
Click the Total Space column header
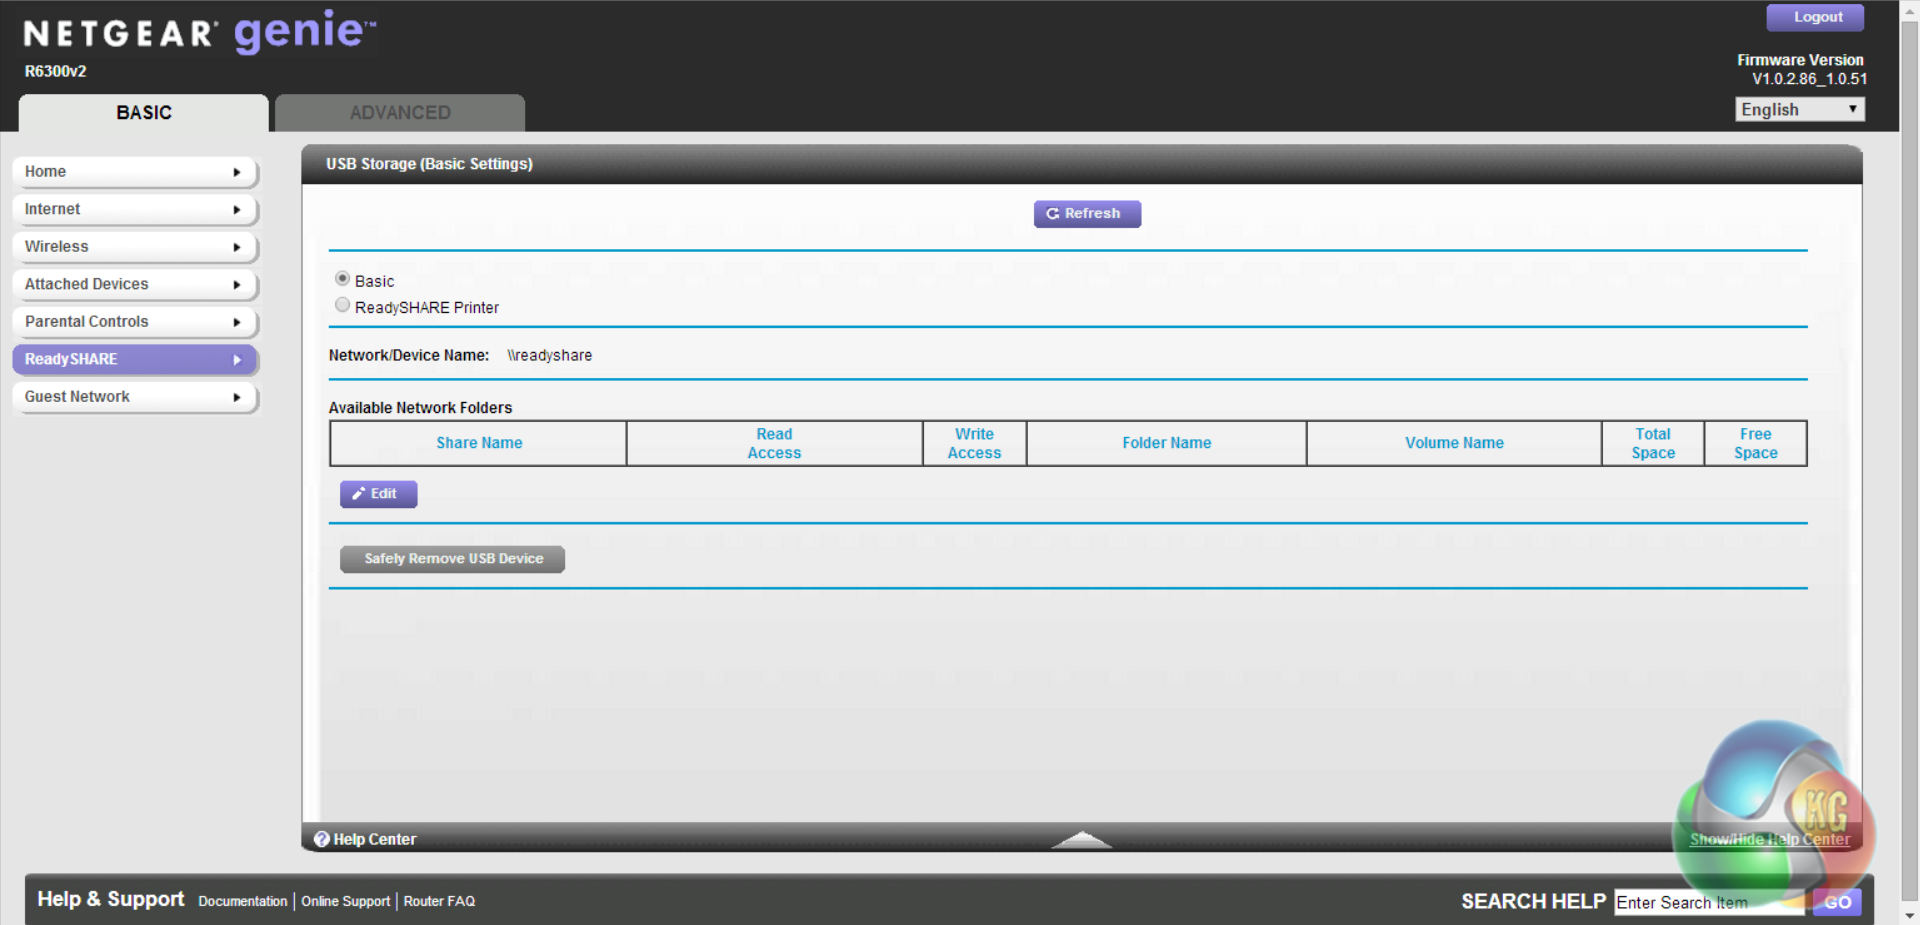1653,443
